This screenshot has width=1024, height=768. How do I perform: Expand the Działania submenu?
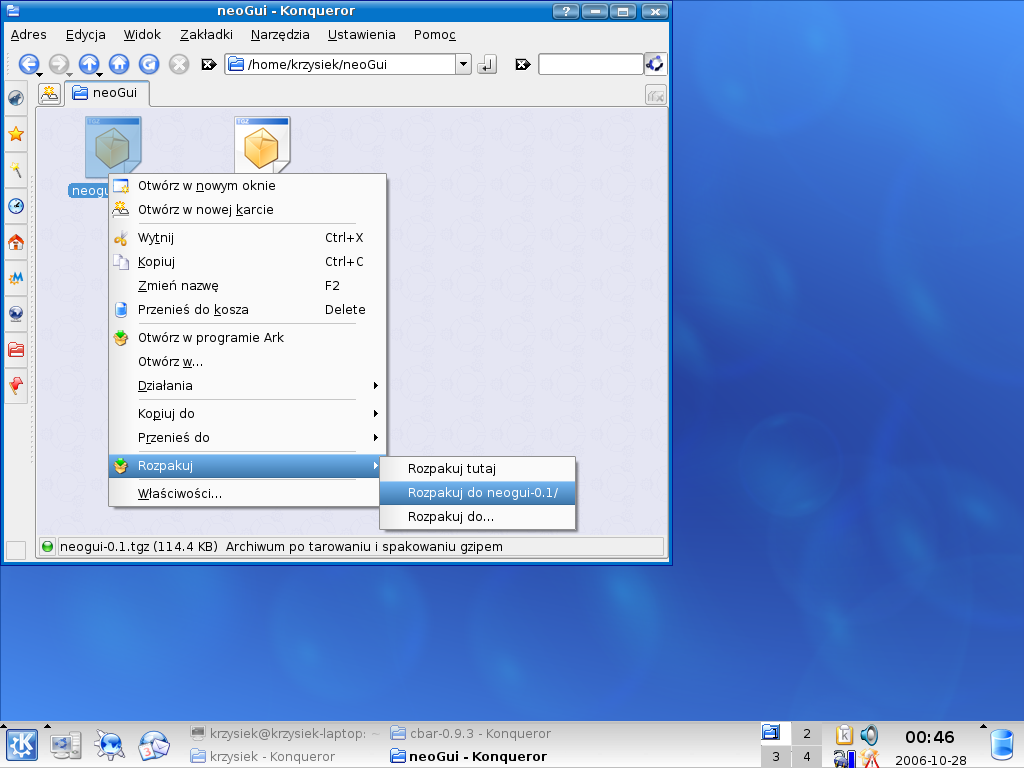click(248, 385)
